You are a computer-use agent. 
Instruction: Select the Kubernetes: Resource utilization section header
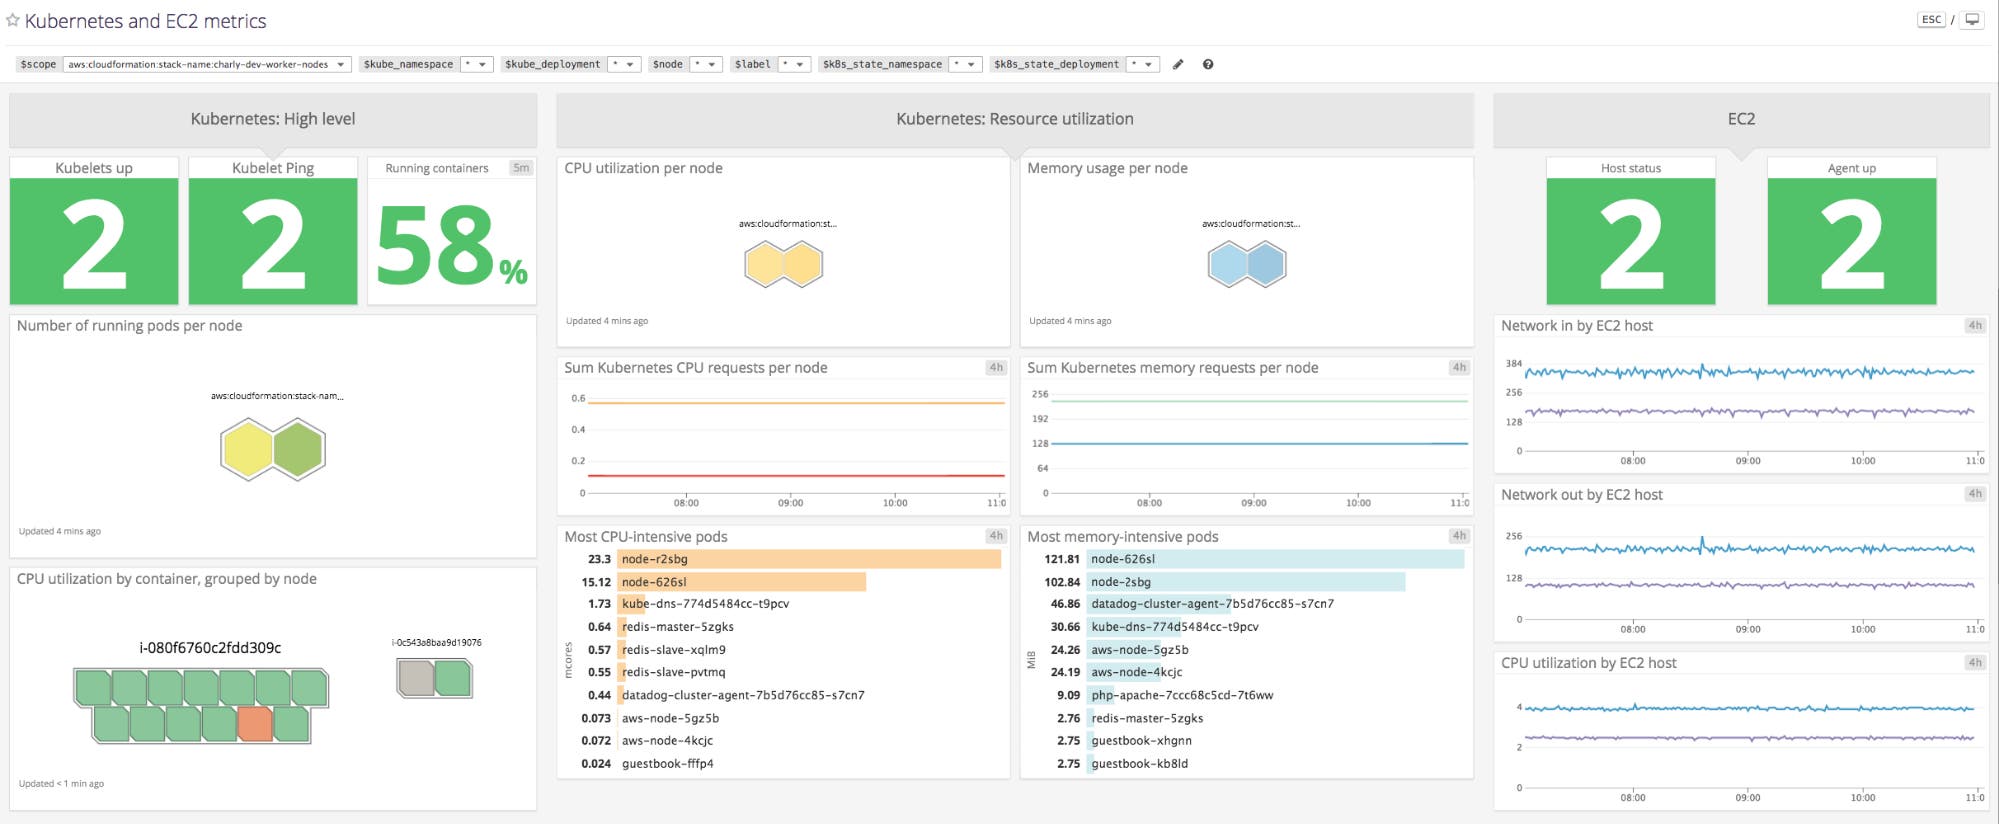click(1014, 119)
